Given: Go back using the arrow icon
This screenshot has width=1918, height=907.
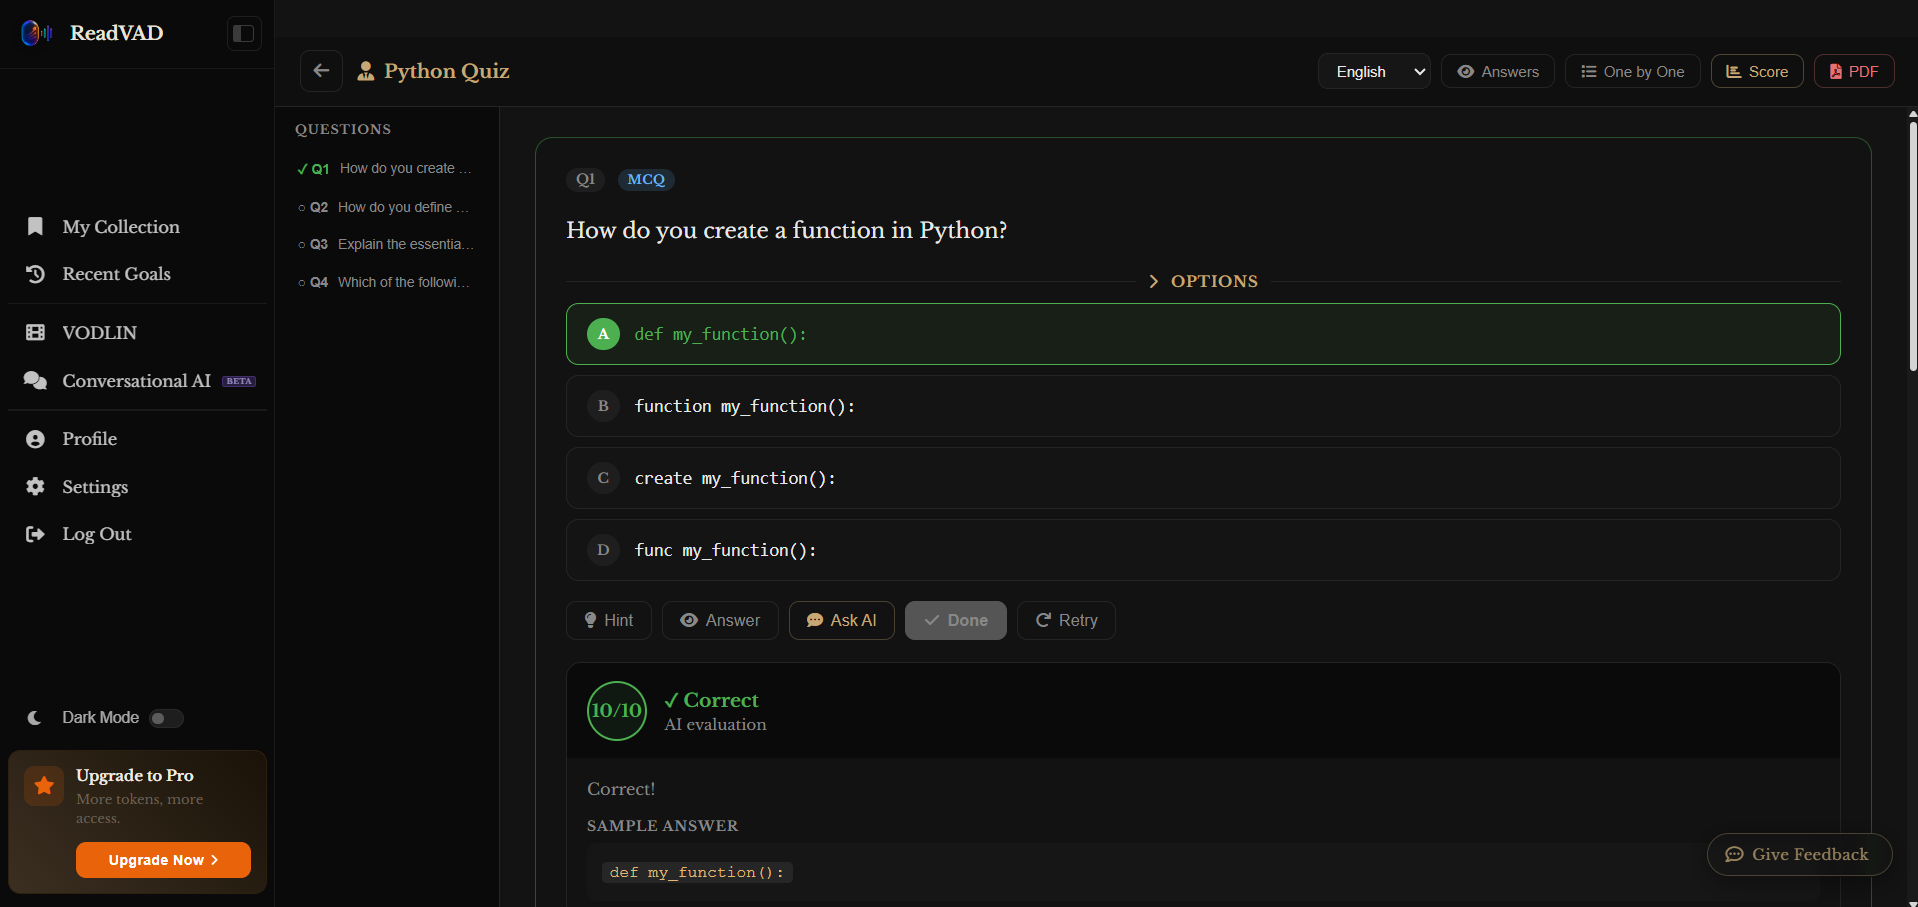Looking at the screenshot, I should pyautogui.click(x=321, y=71).
